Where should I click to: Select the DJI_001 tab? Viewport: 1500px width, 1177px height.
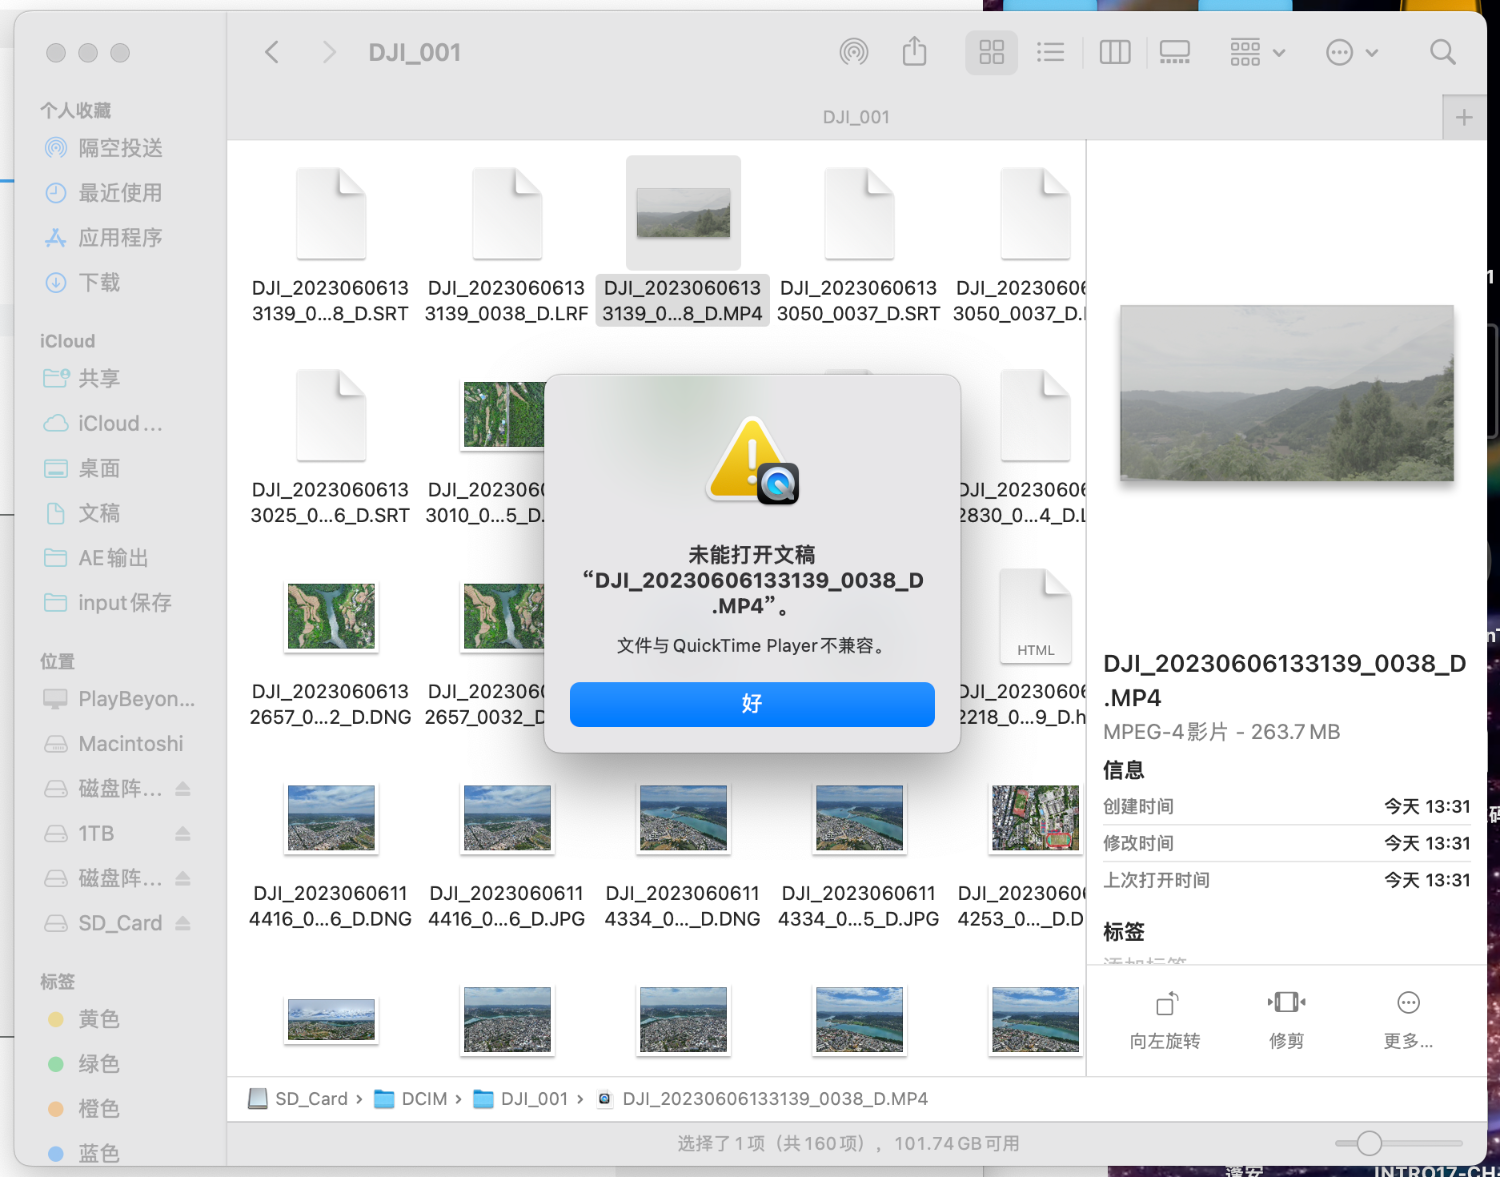856,117
